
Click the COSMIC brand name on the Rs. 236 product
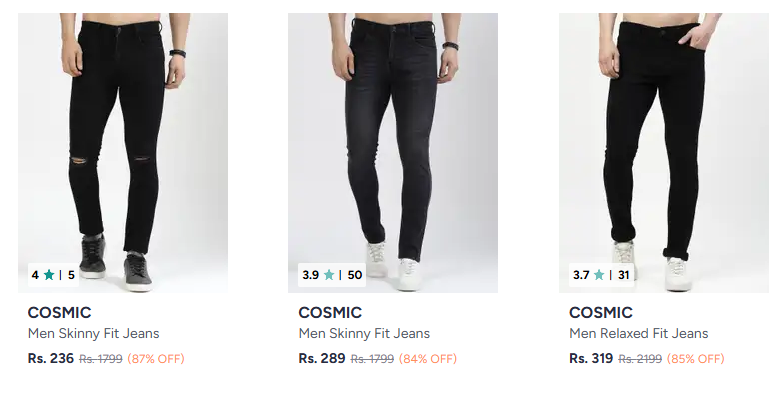tap(59, 312)
